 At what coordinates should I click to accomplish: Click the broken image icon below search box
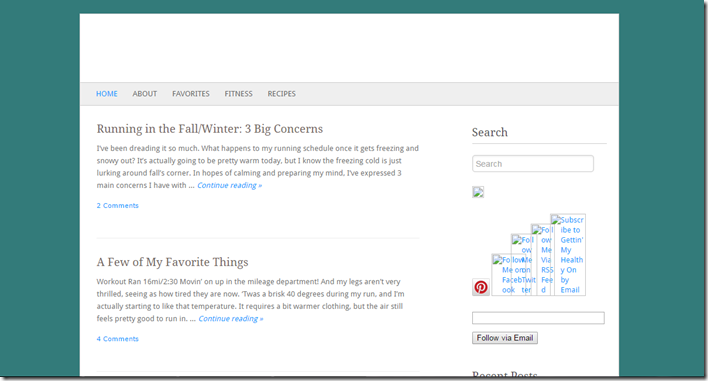pyautogui.click(x=478, y=192)
